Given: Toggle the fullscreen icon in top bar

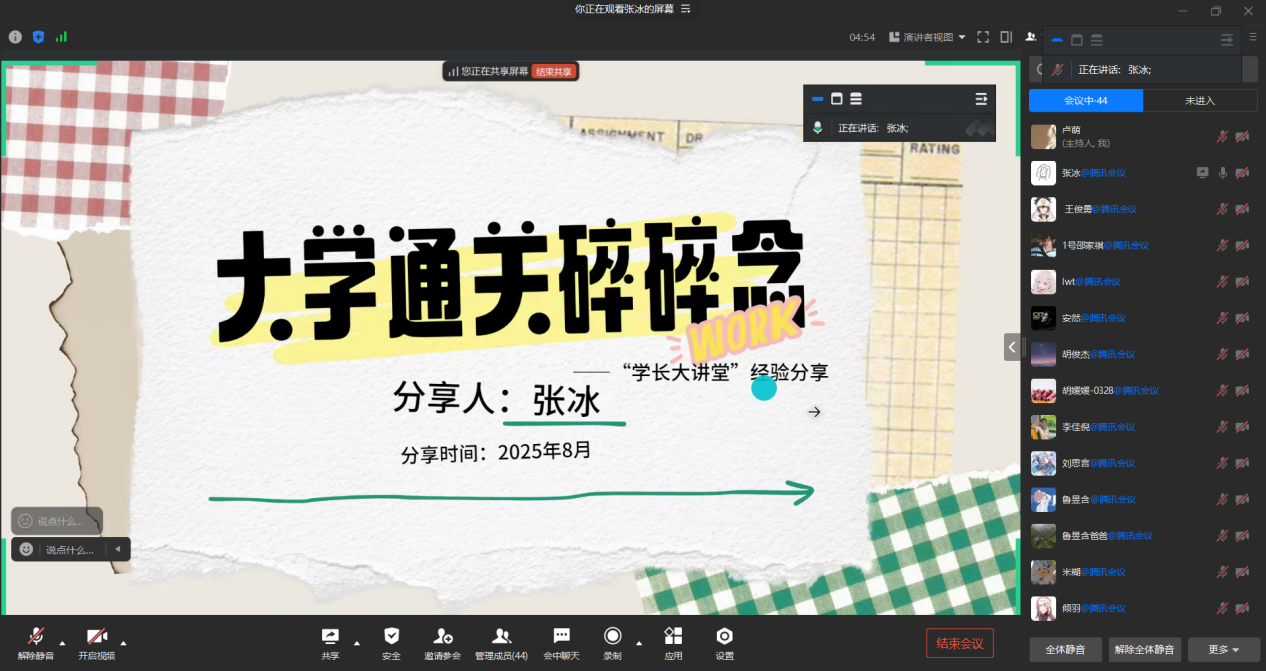Looking at the screenshot, I should click(982, 37).
